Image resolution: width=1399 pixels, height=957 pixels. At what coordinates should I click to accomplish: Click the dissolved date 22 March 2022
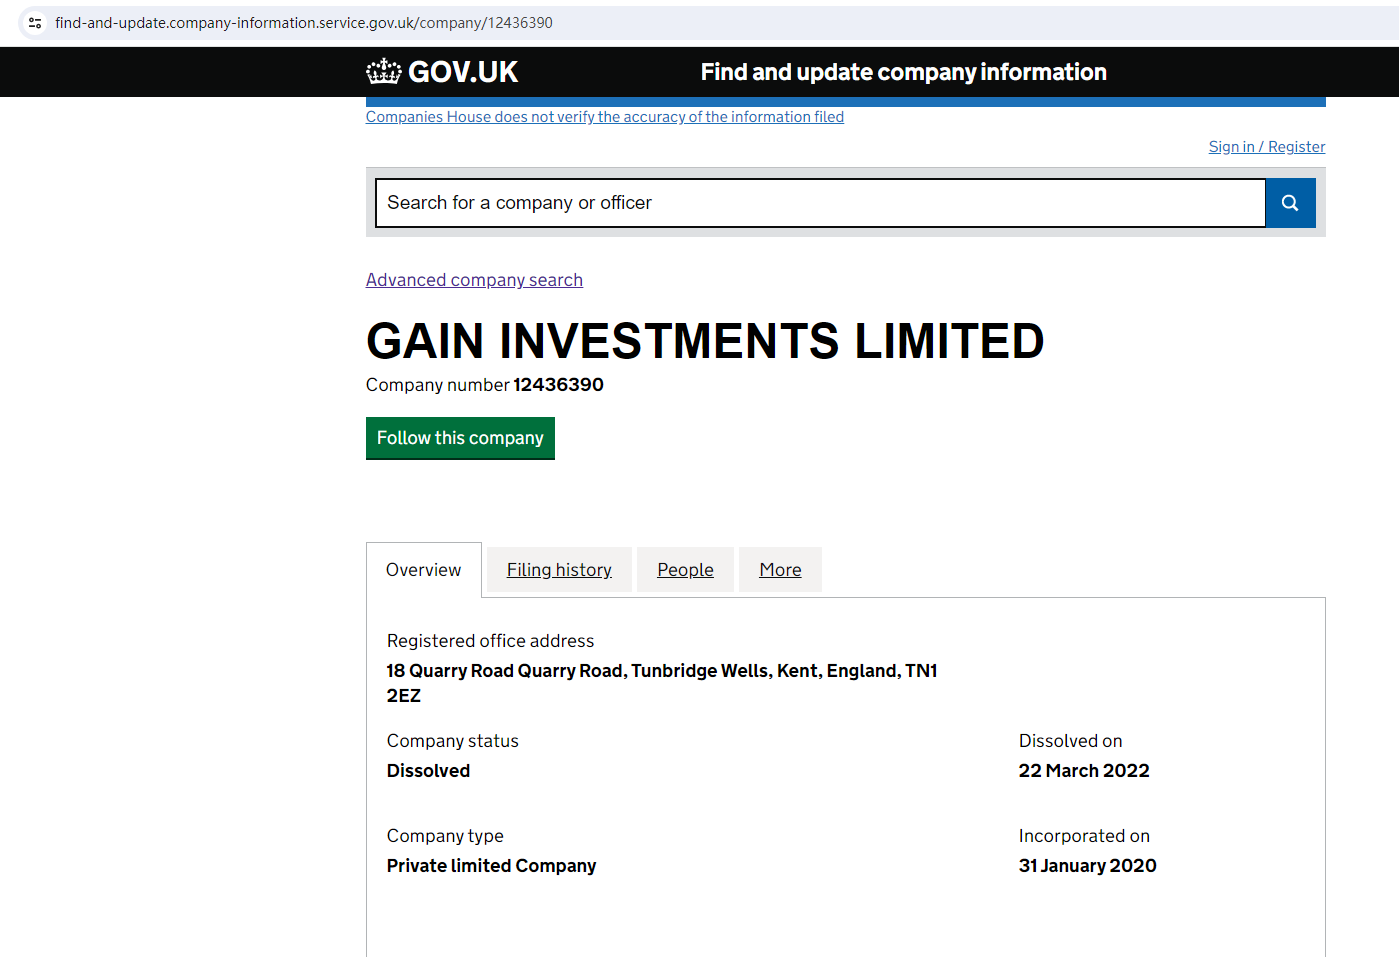(x=1084, y=771)
